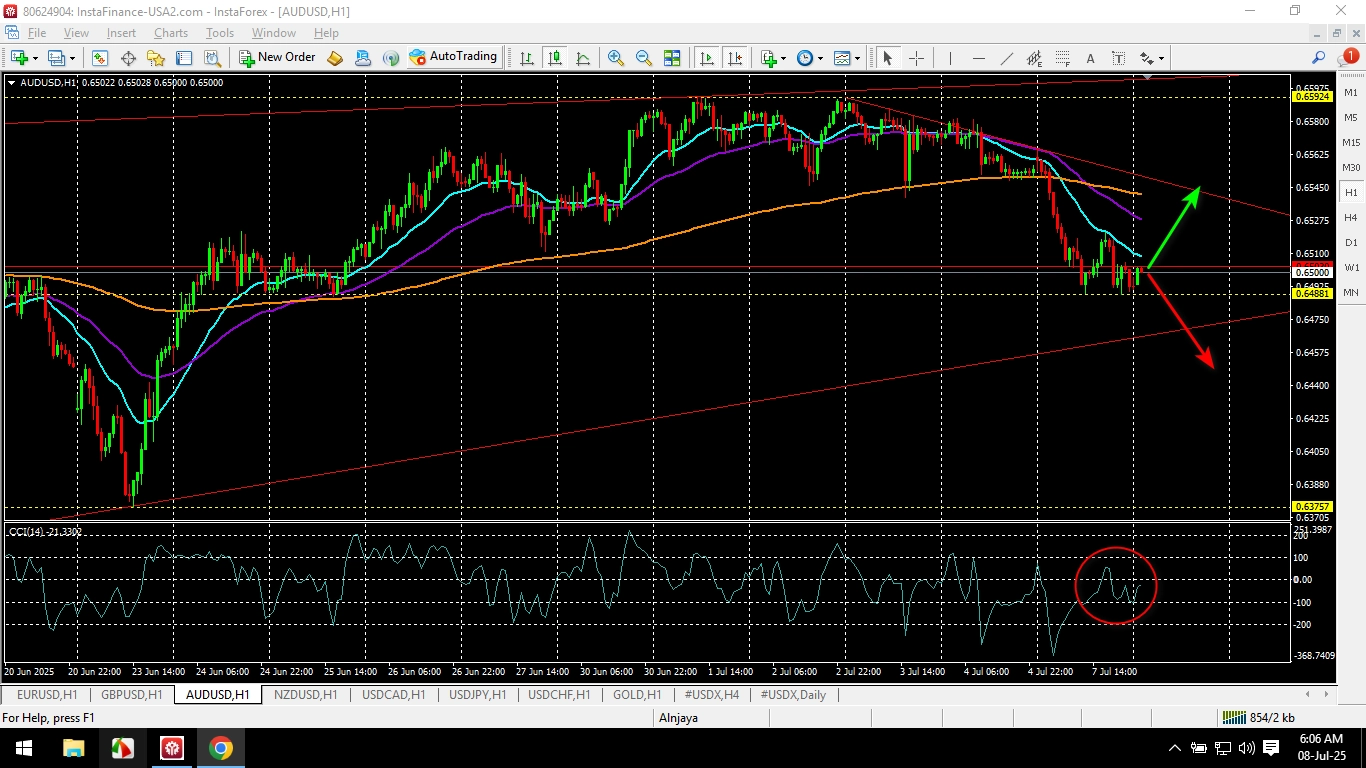Image resolution: width=1366 pixels, height=768 pixels.
Task: Click the Templates icon
Action: (x=842, y=58)
